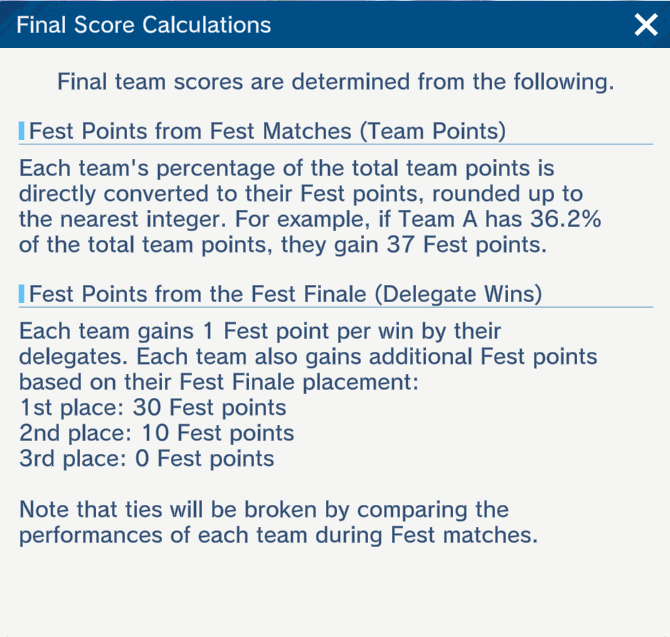Click the intro line about final team scores
The height and width of the screenshot is (637, 670).
335,82
